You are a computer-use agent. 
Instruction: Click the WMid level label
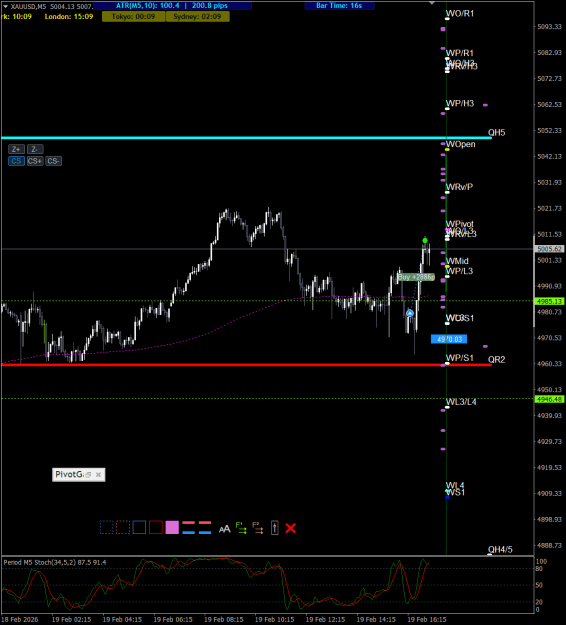tap(457, 261)
